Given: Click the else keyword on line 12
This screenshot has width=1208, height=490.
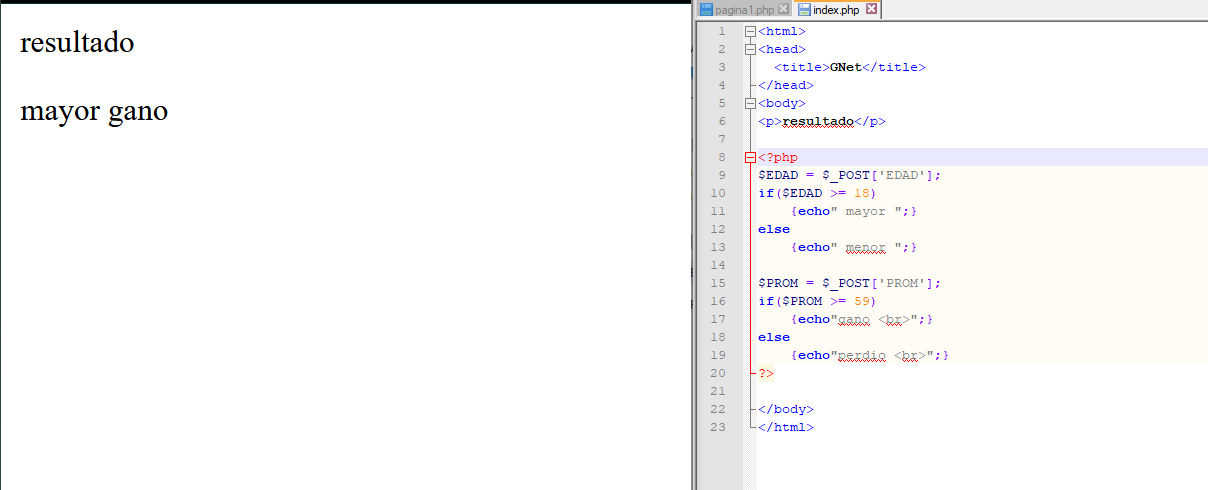Looking at the screenshot, I should tap(774, 230).
